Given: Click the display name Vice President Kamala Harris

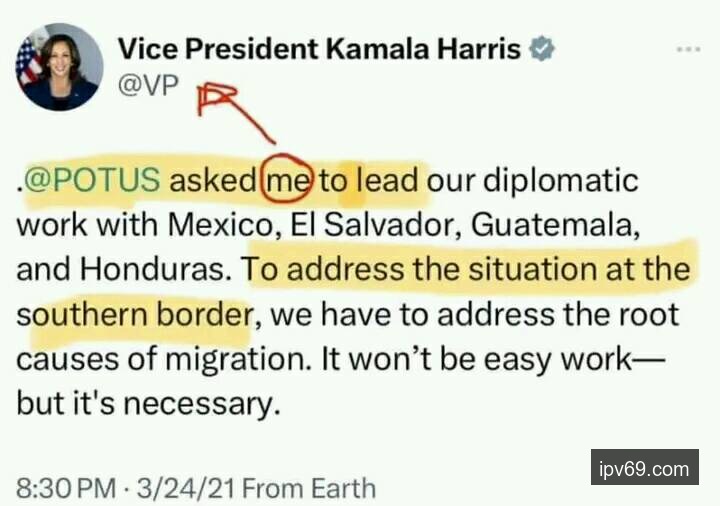Looking at the screenshot, I should tap(320, 49).
